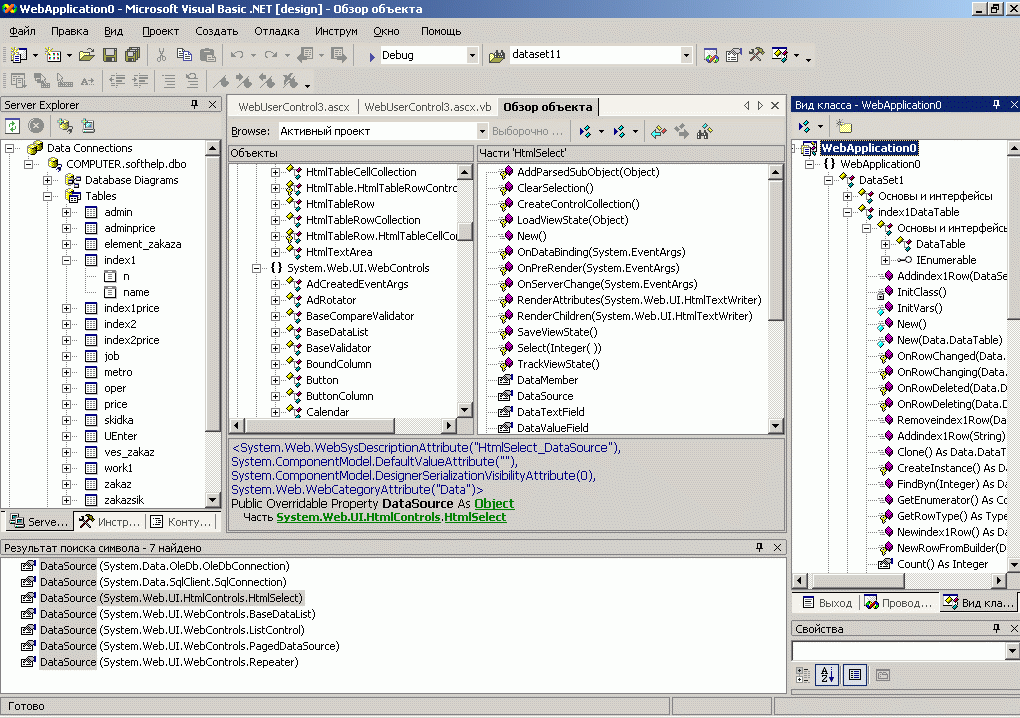1020x718 pixels.
Task: Click the Выборочно button
Action: coord(528,131)
